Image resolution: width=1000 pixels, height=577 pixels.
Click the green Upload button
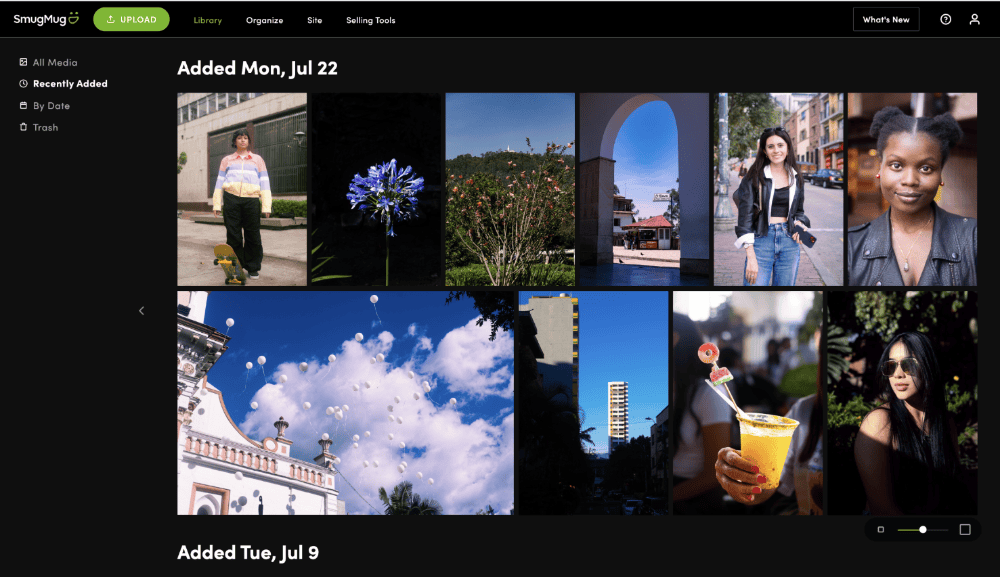click(131, 20)
